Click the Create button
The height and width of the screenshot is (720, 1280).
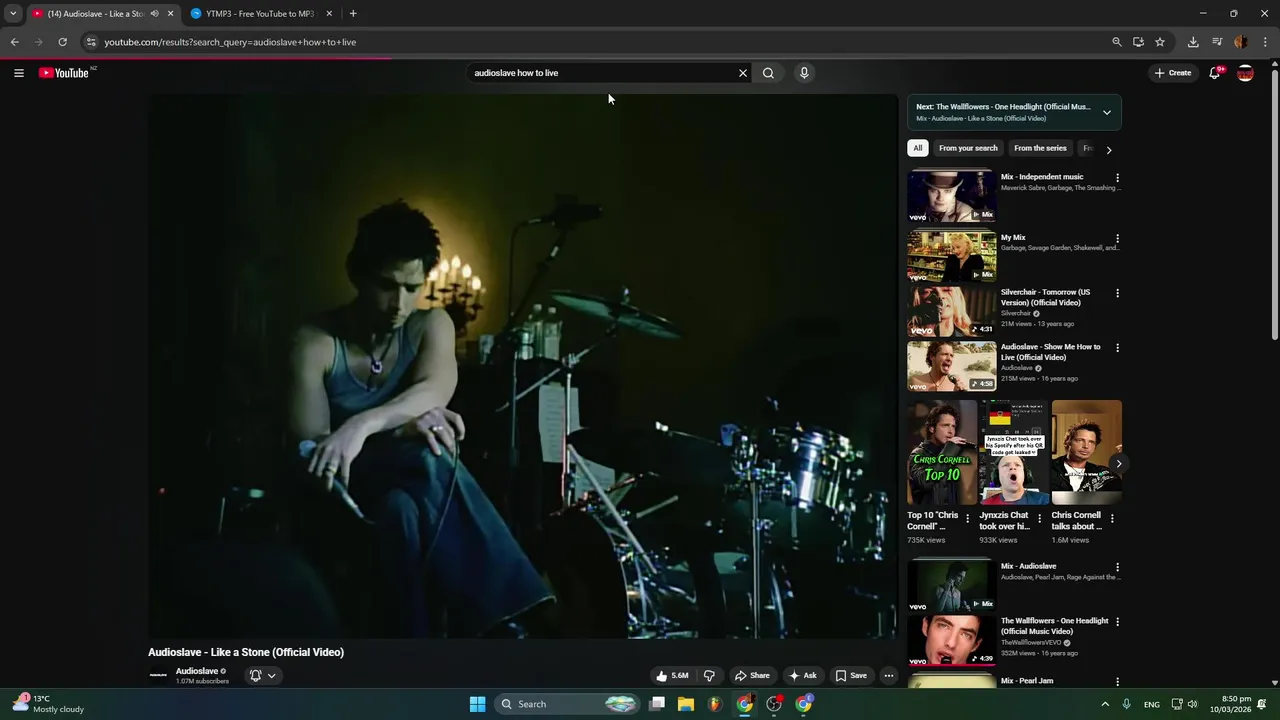(x=1172, y=73)
